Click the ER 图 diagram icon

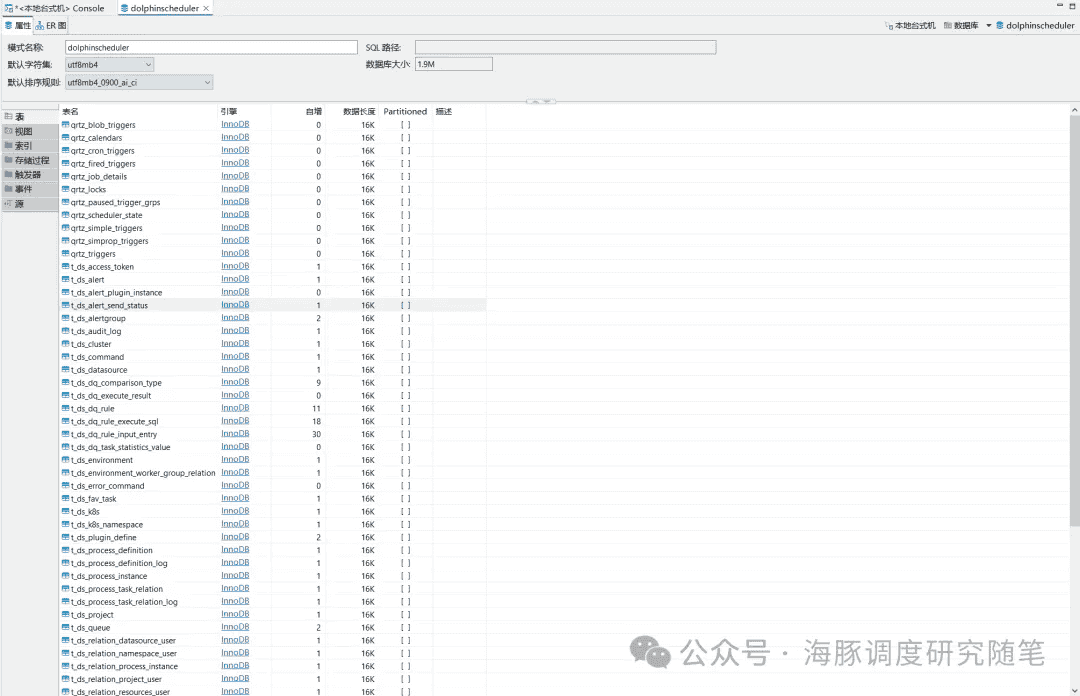click(x=41, y=26)
